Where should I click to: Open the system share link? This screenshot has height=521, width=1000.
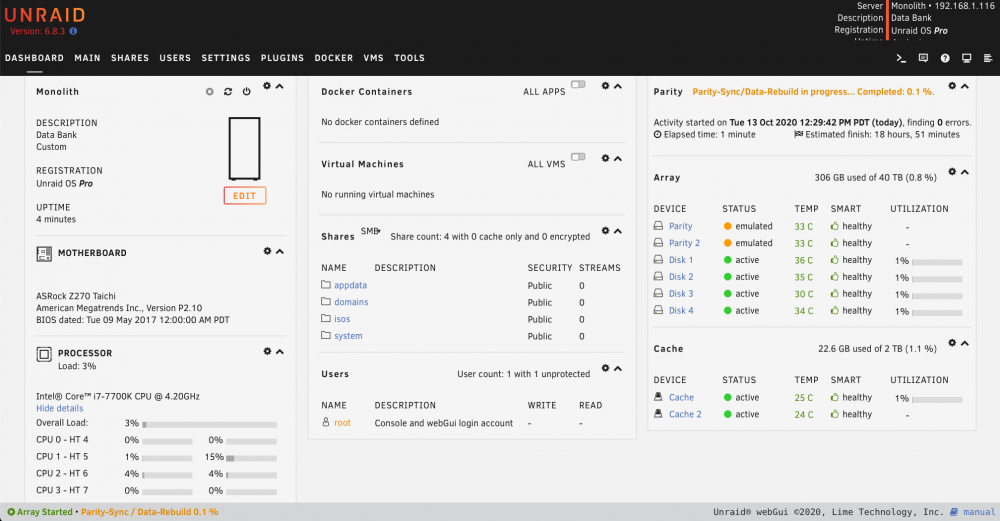pyautogui.click(x=348, y=335)
